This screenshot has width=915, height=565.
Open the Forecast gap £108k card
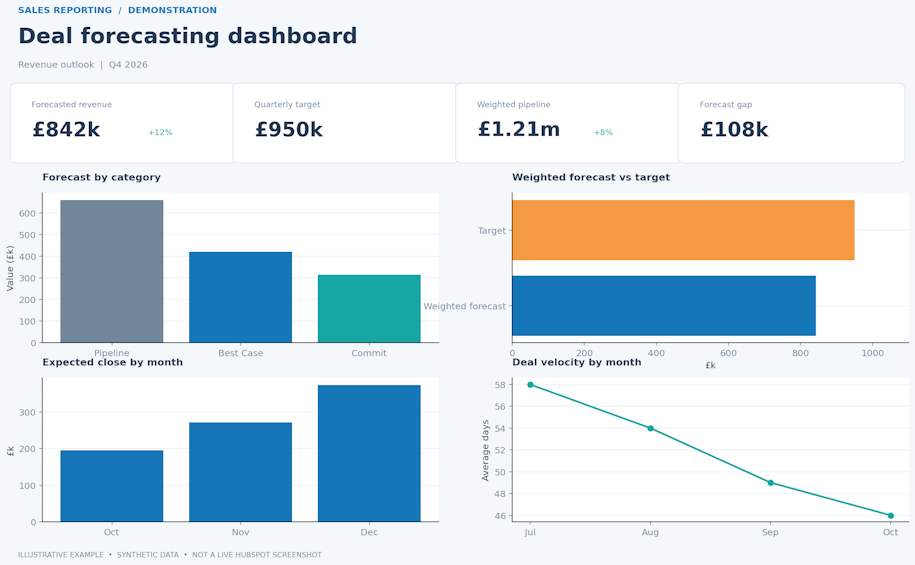791,123
